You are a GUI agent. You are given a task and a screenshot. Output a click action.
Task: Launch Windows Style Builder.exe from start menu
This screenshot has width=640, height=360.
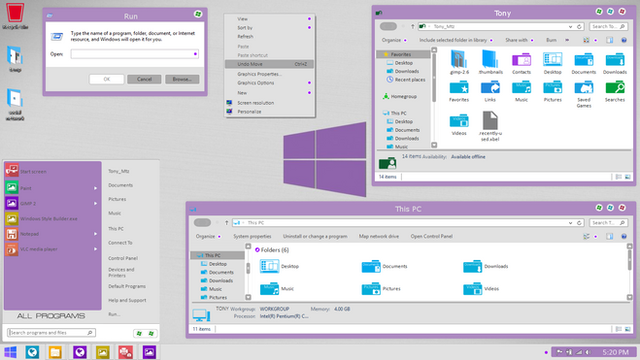[x=53, y=218]
